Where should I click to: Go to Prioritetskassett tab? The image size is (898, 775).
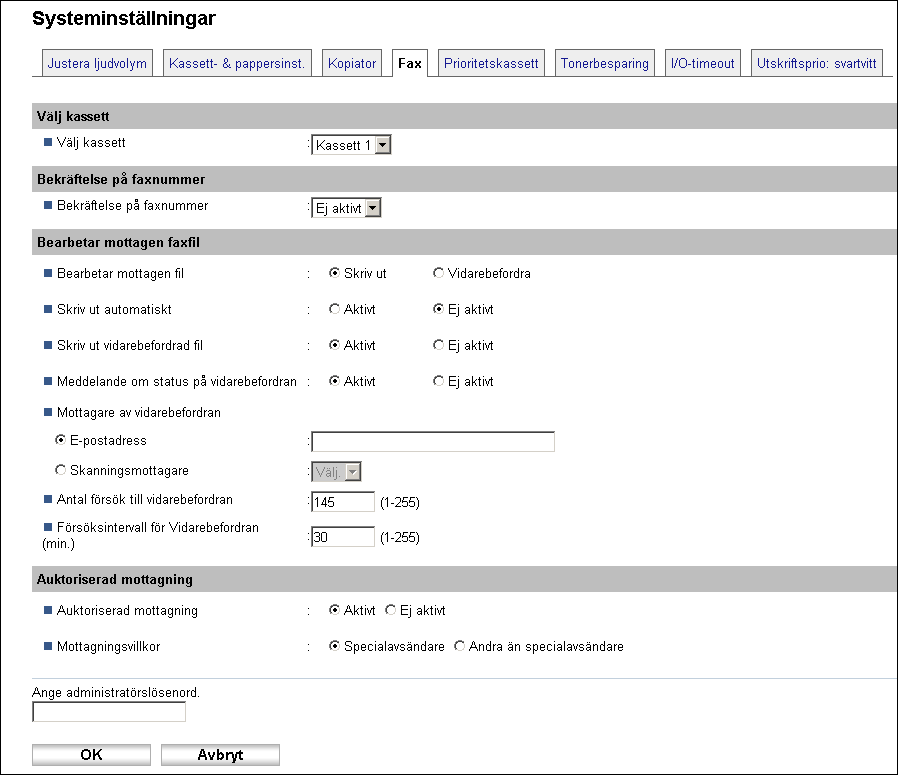491,63
